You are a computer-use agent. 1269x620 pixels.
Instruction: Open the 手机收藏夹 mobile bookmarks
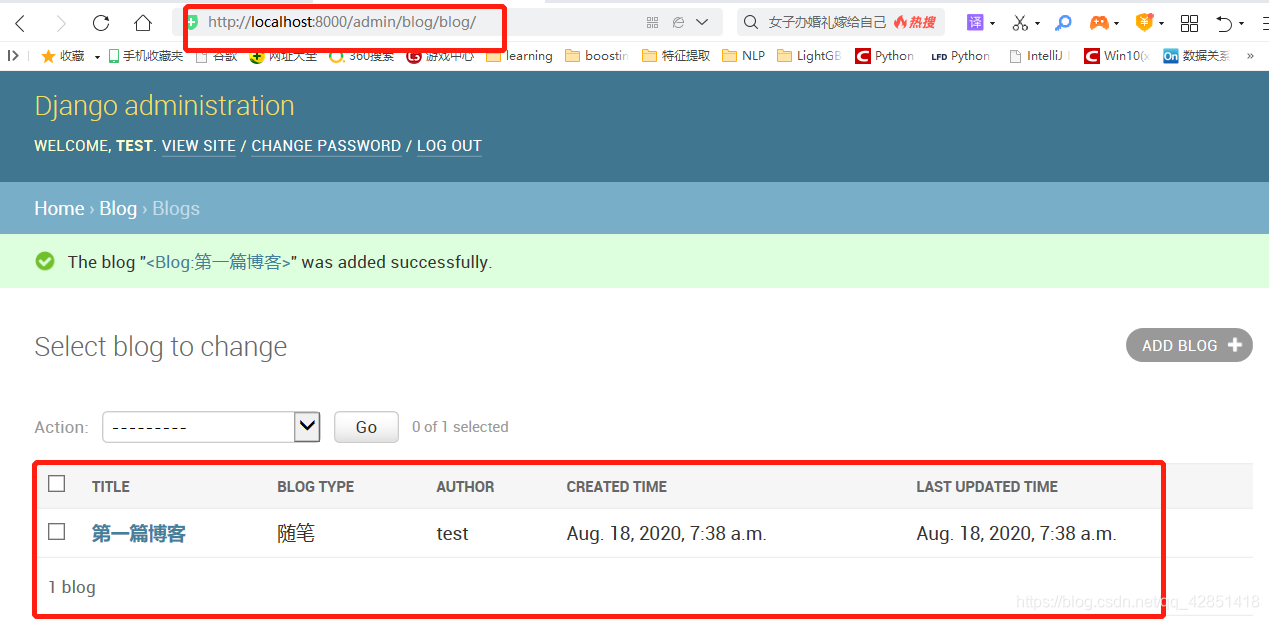(146, 56)
